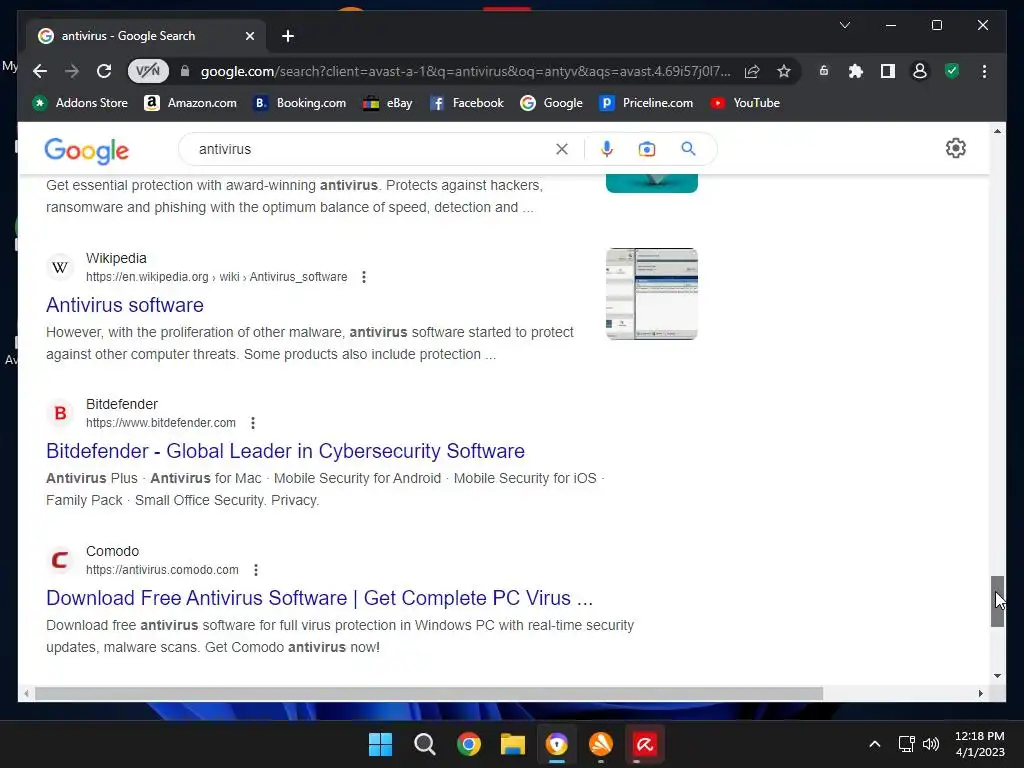Click the Wikipedia W favicon
Image resolution: width=1024 pixels, height=768 pixels.
click(x=60, y=268)
